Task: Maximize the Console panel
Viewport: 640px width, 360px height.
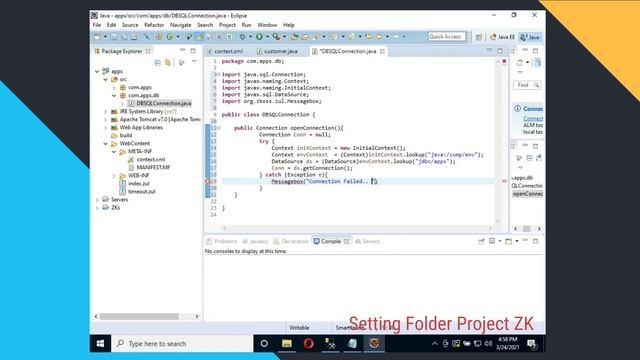Action: click(x=536, y=241)
